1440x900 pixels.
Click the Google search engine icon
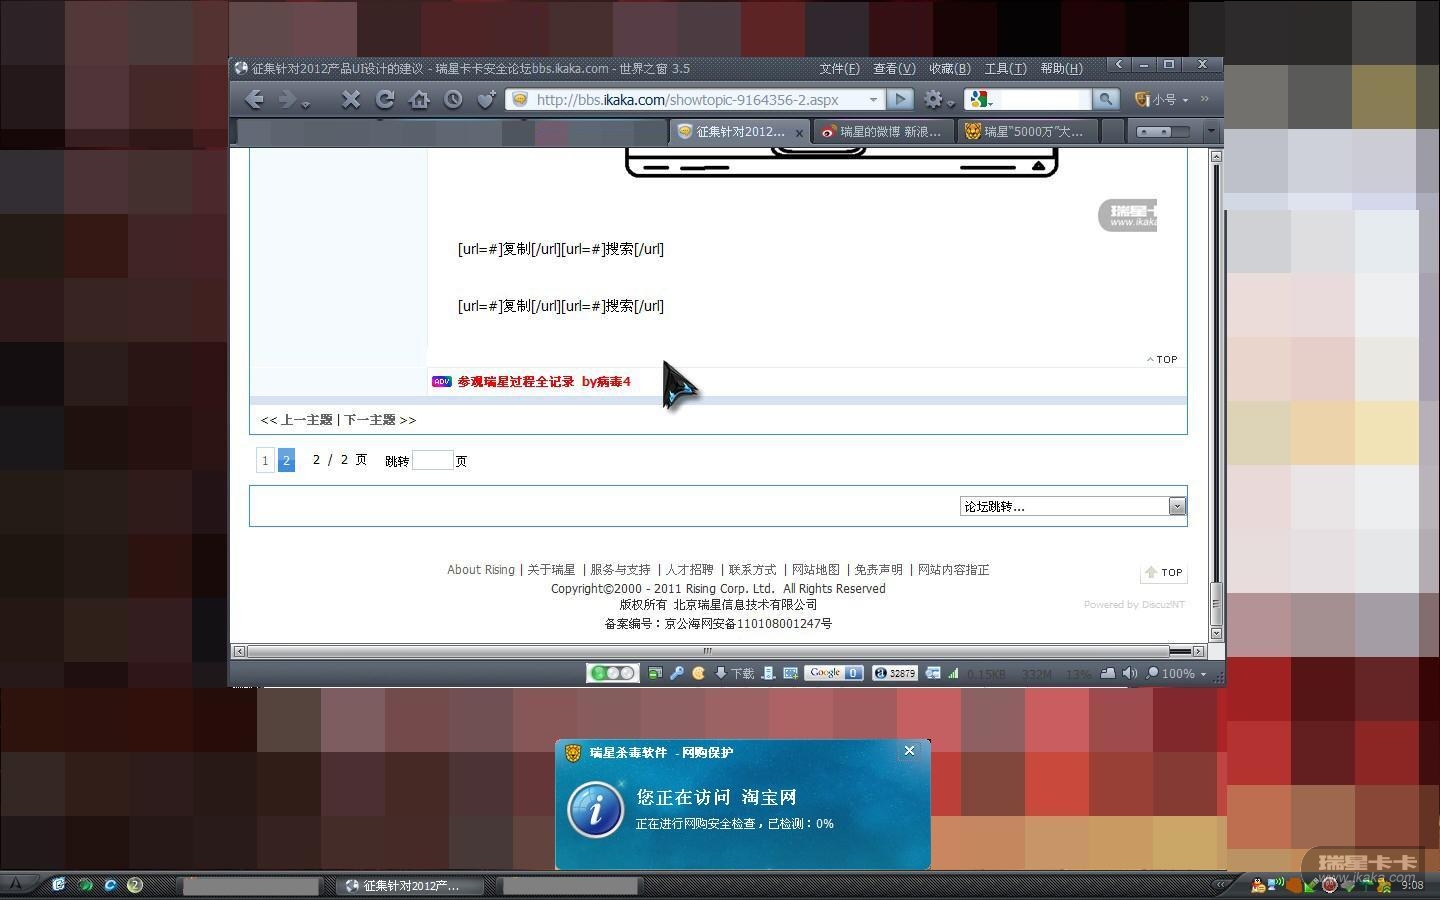click(x=979, y=99)
